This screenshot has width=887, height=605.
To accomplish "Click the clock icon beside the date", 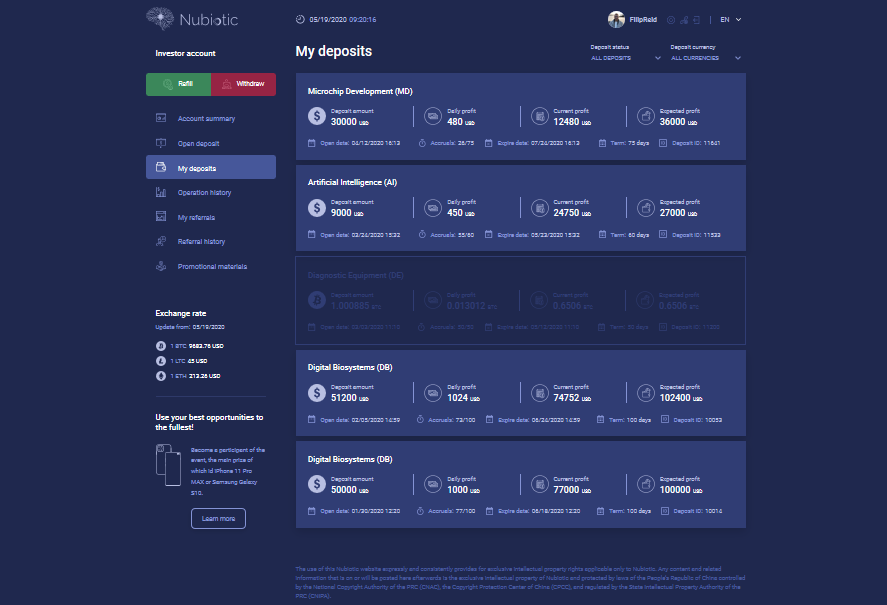I will point(300,19).
